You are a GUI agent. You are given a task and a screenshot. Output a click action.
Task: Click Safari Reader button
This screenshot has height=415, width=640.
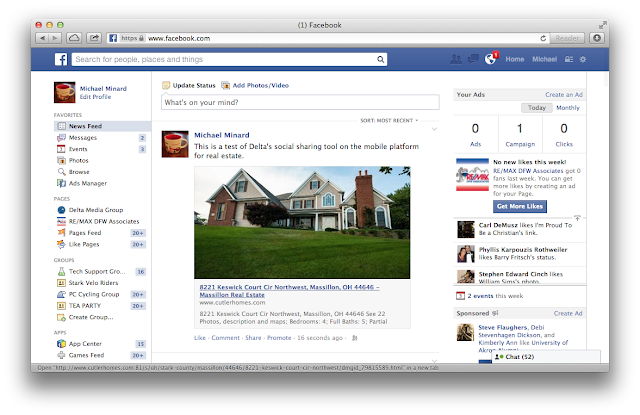pos(567,38)
